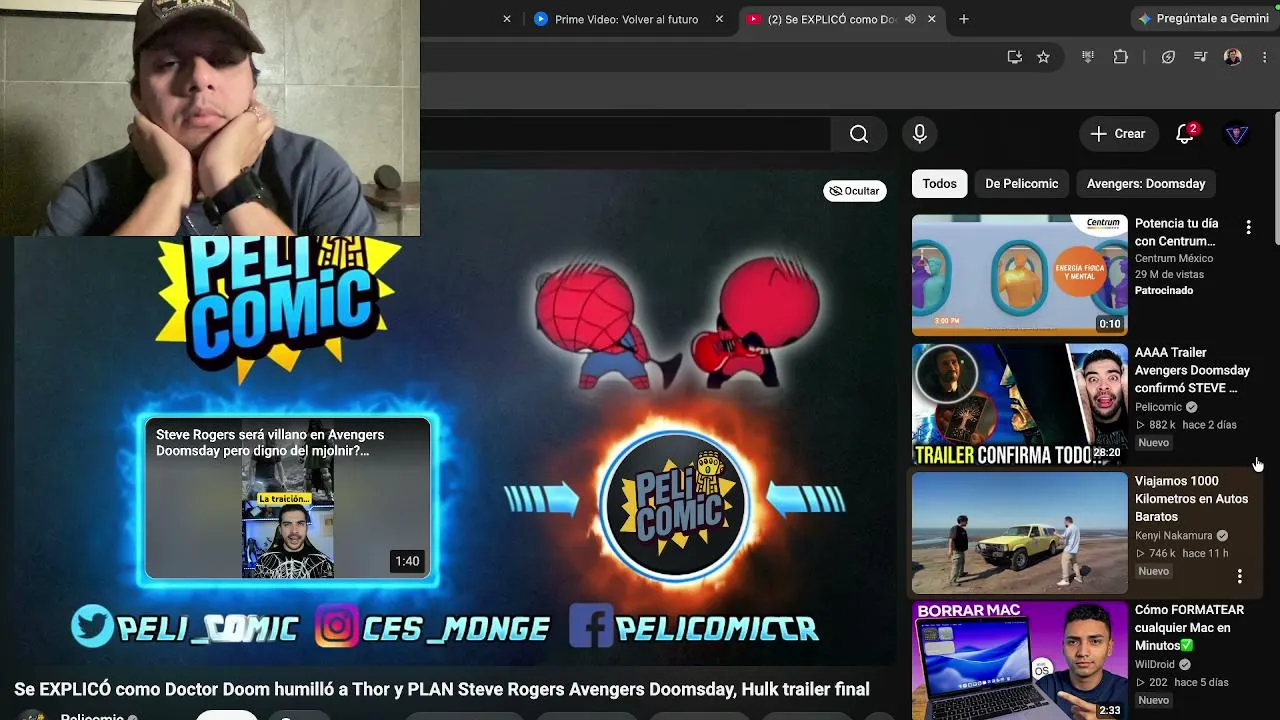Open the notifications bell
Image resolution: width=1280 pixels, height=720 pixels.
coord(1185,134)
